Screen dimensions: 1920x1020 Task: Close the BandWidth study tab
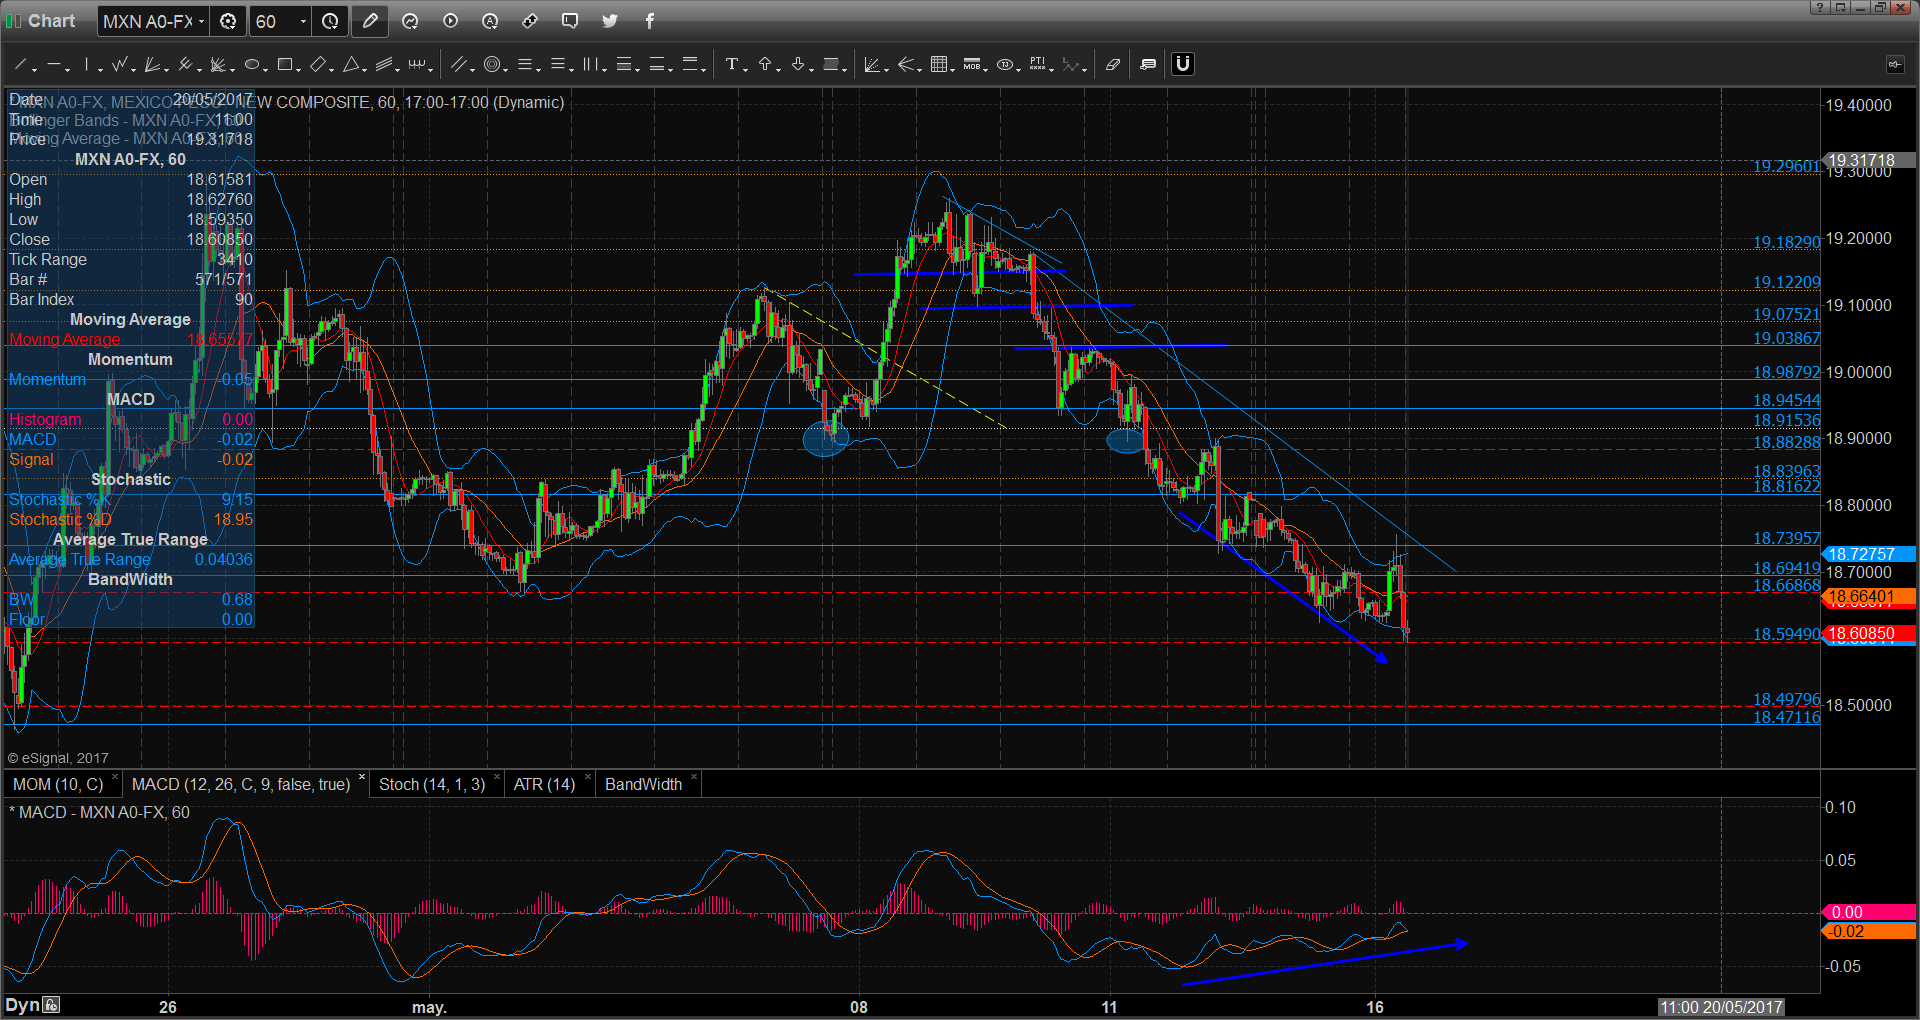pos(694,777)
